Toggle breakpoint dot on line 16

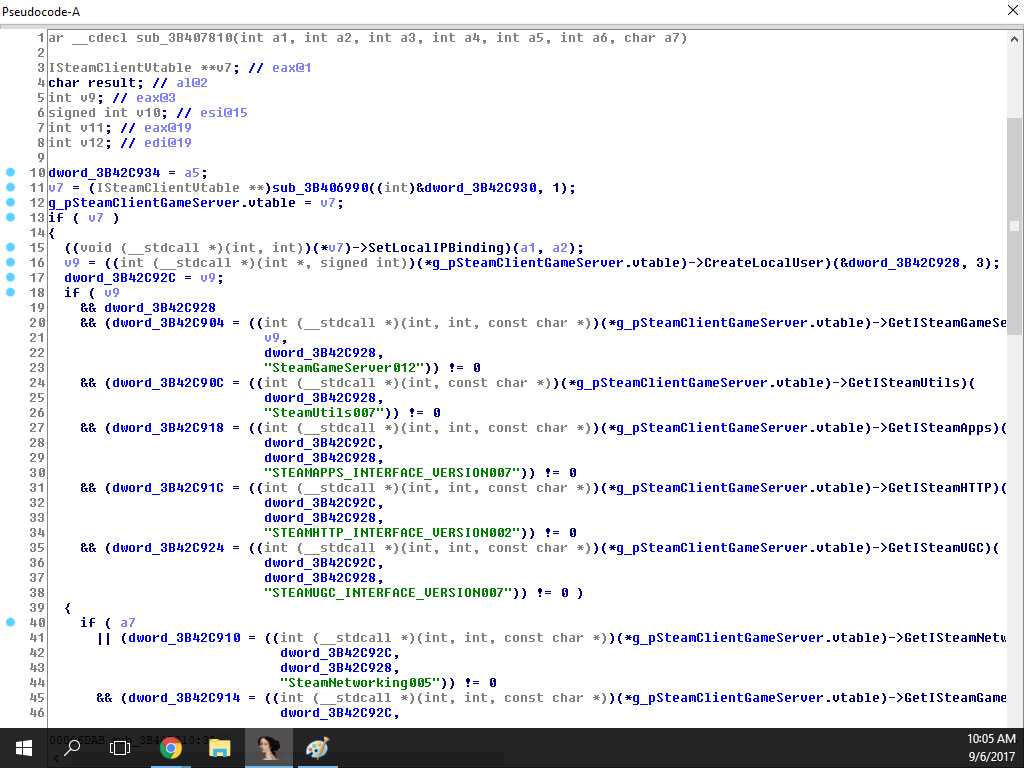coord(10,263)
